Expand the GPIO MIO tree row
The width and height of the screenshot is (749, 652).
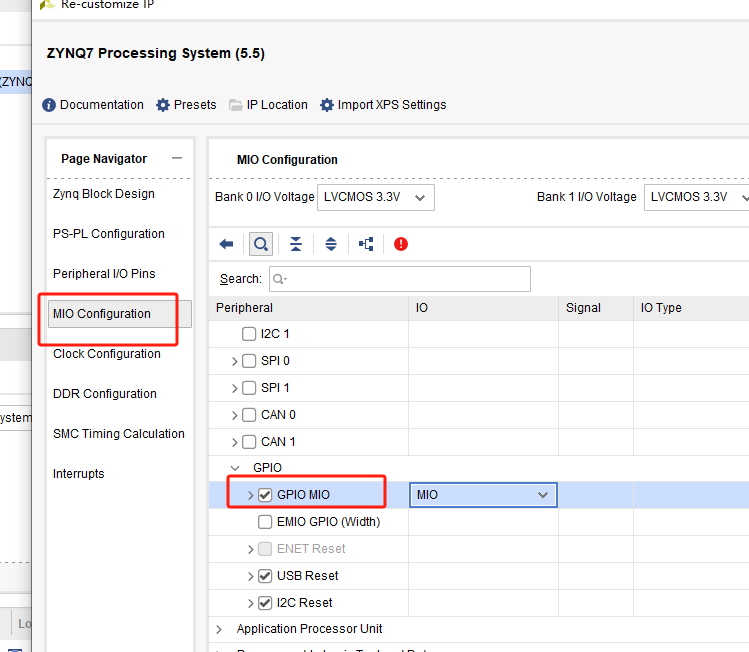pyautogui.click(x=251, y=495)
